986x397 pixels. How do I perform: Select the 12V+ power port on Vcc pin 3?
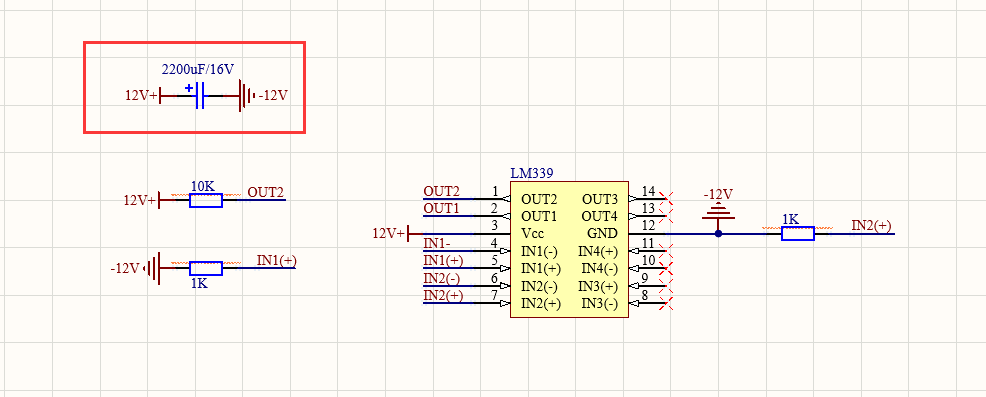[398, 233]
